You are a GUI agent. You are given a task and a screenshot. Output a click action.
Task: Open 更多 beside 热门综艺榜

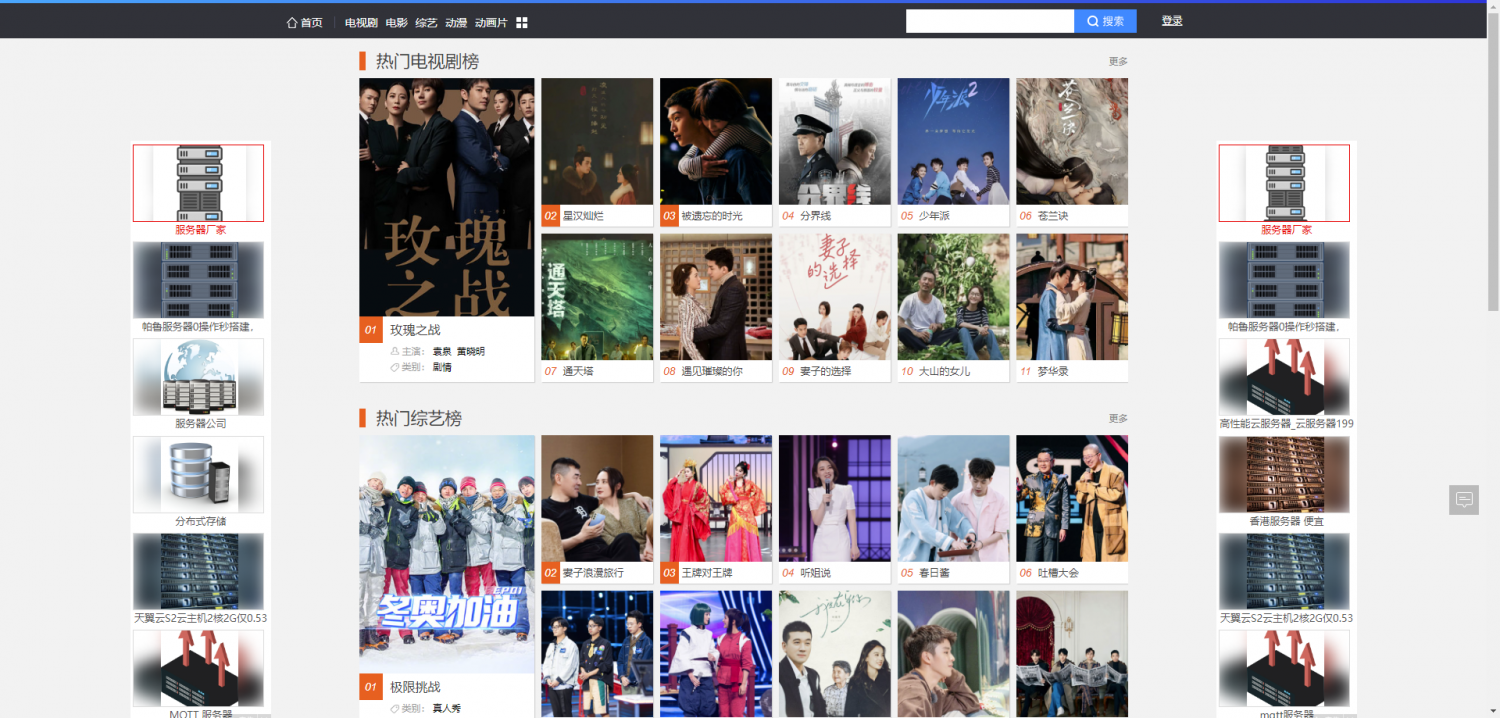(1118, 419)
